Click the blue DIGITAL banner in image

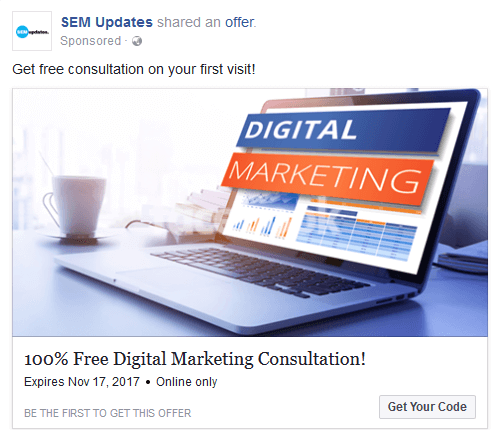point(342,129)
